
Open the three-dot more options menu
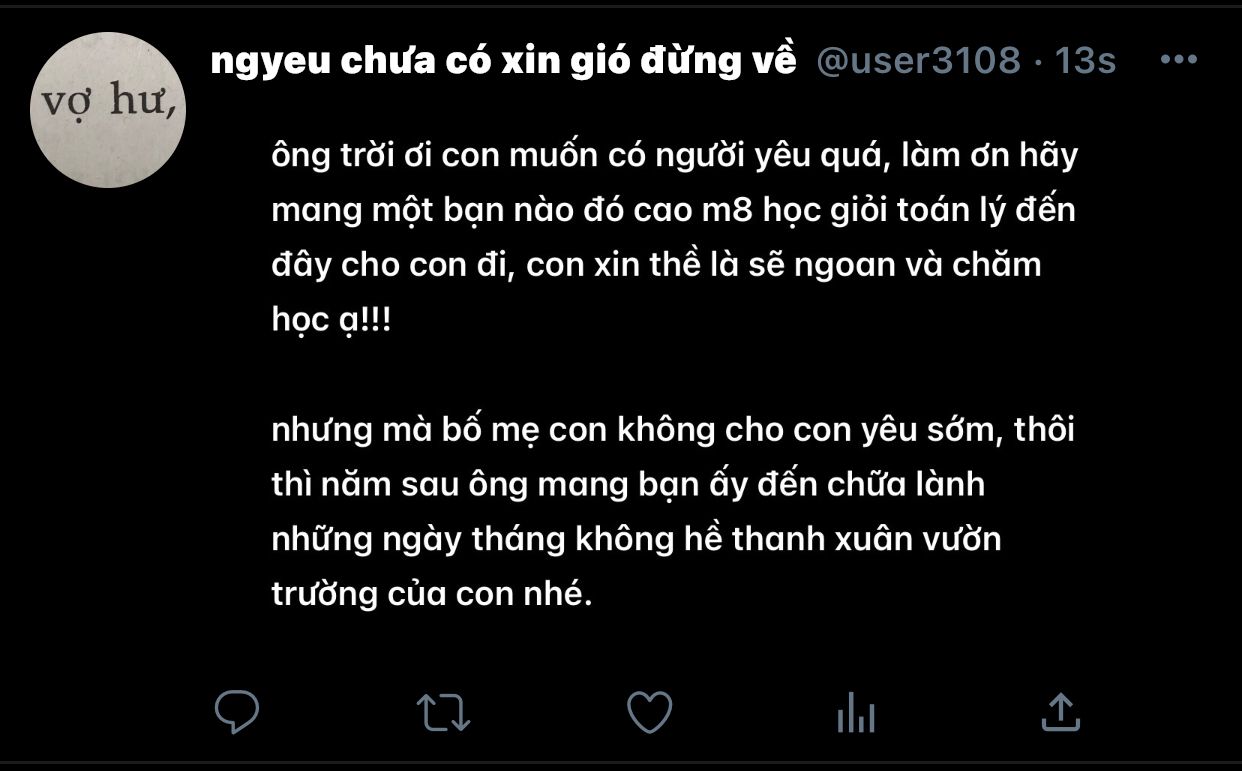(x=1178, y=60)
